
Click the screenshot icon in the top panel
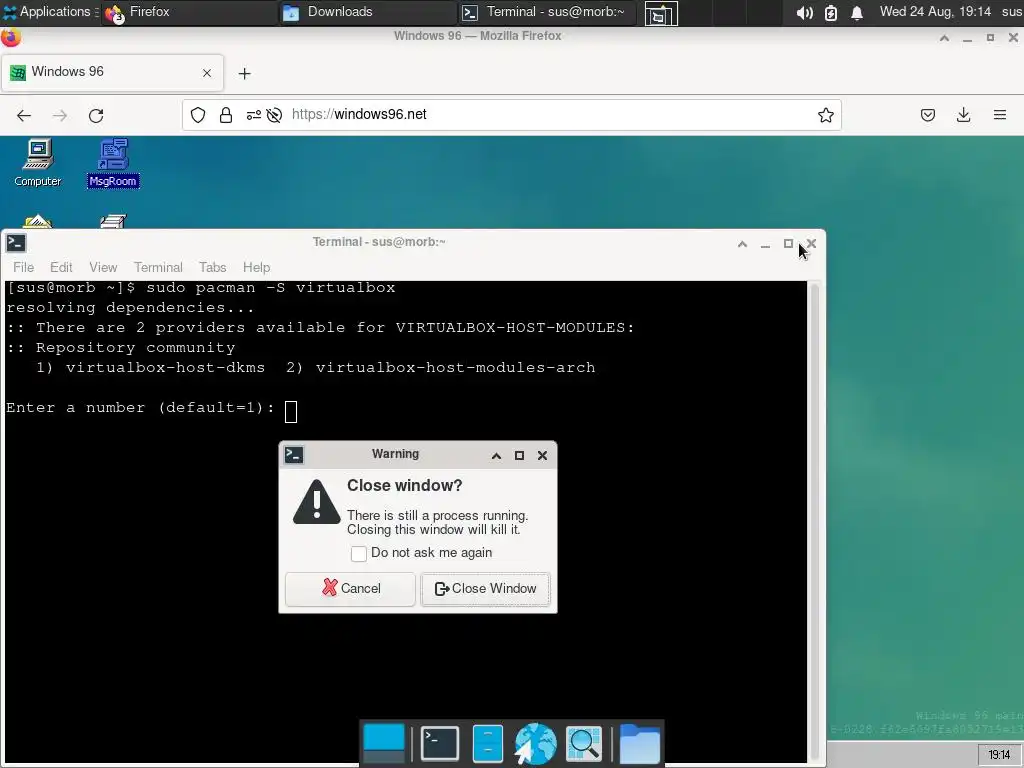coord(661,13)
